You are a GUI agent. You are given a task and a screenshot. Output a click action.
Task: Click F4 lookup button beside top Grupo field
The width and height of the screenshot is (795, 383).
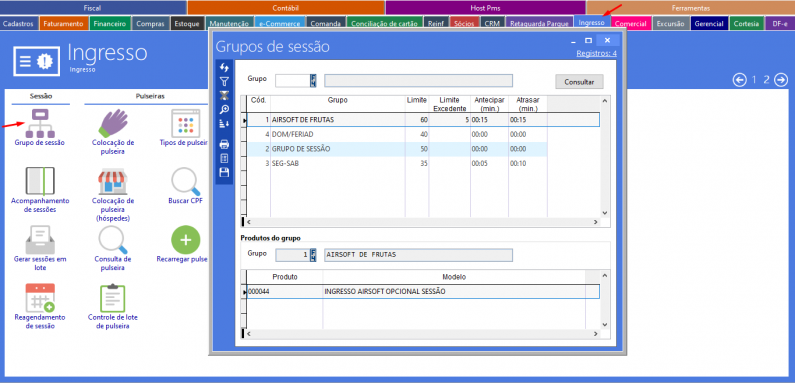[x=313, y=81]
